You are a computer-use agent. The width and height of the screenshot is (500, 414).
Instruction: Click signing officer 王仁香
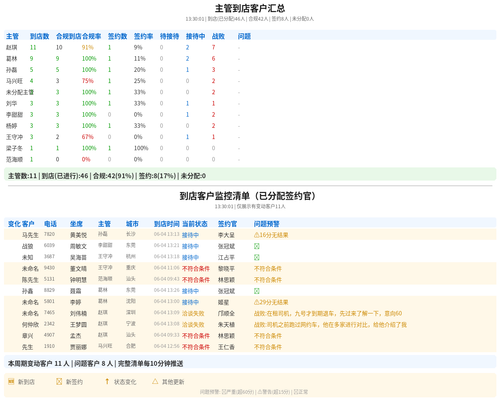[226, 347]
